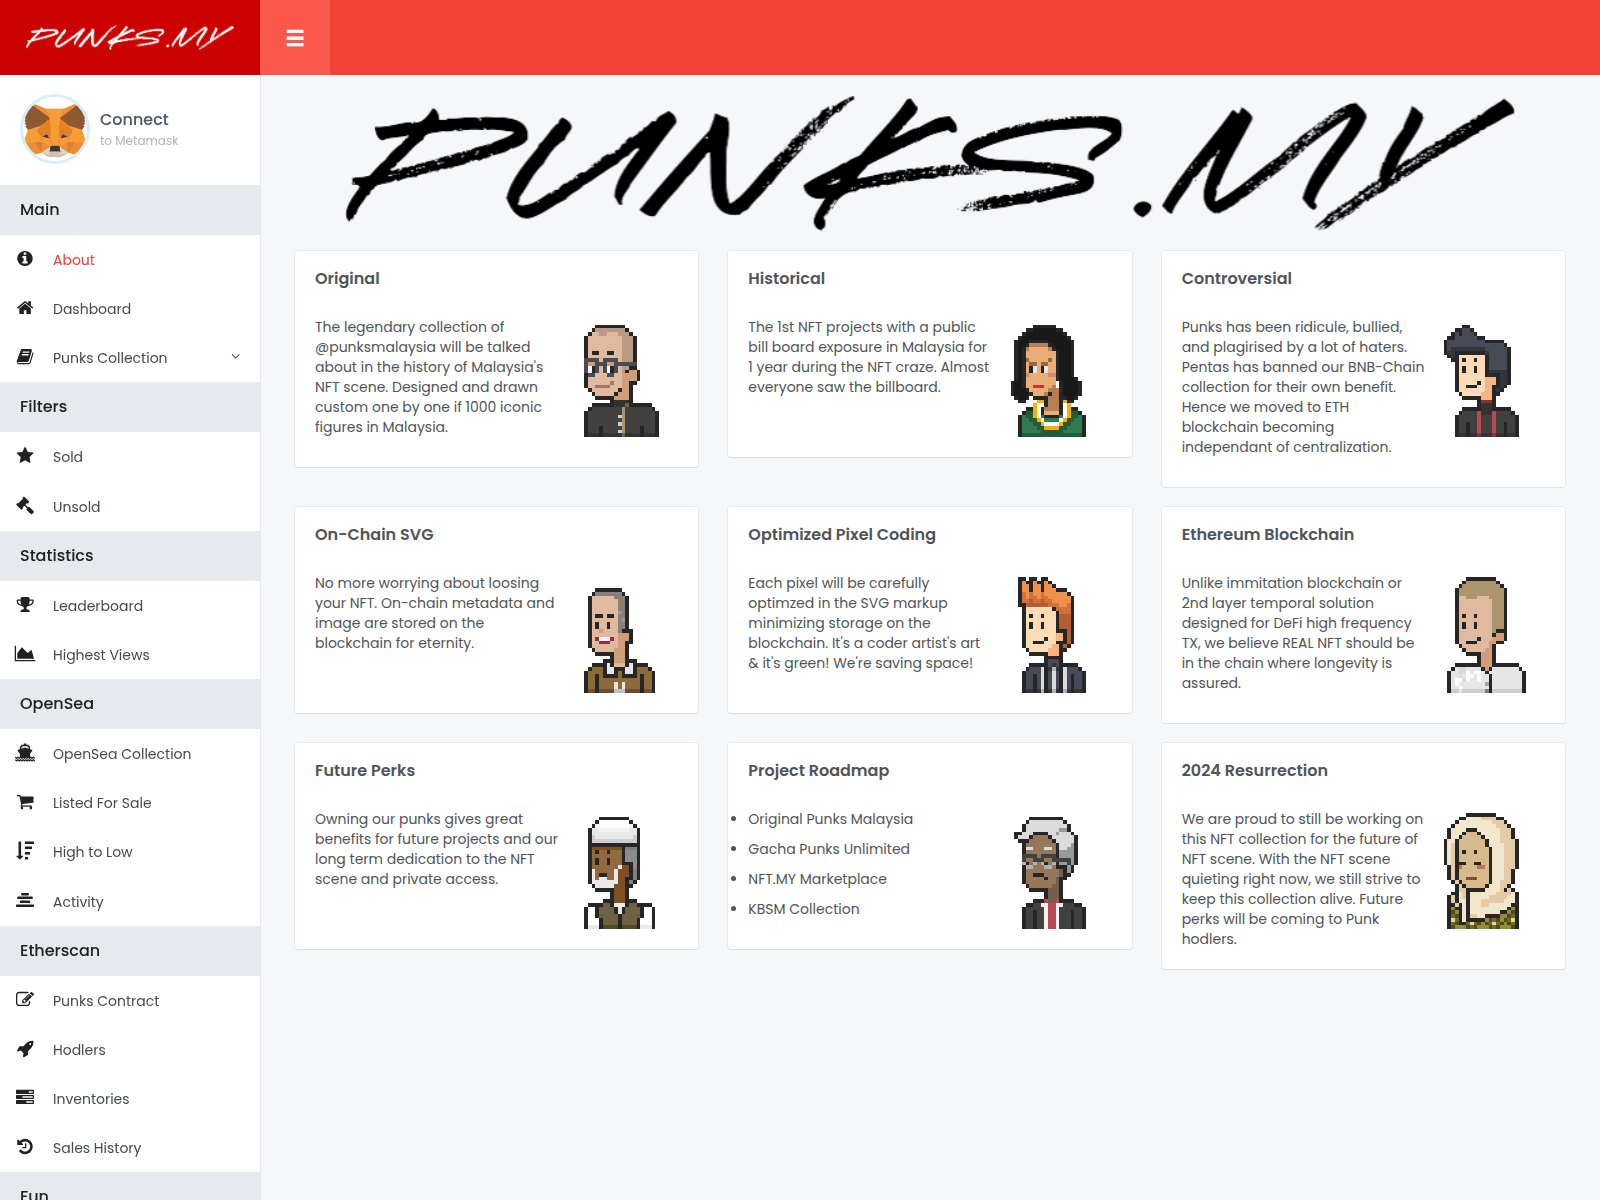Click the punk avatar in Future Perks card
Screen dimensions: 1600x1200
(619, 873)
